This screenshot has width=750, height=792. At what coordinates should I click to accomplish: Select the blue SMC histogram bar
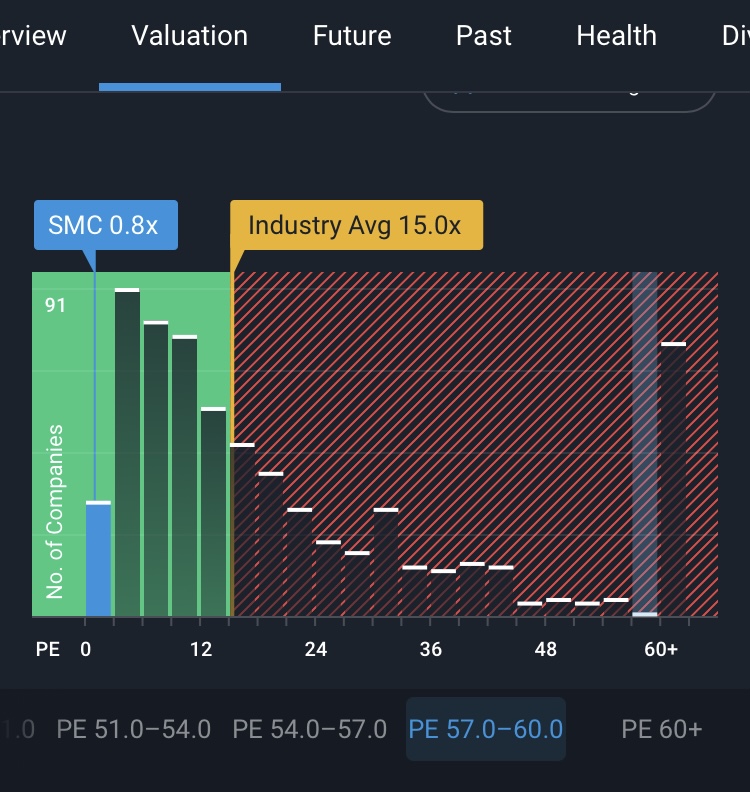(98, 558)
